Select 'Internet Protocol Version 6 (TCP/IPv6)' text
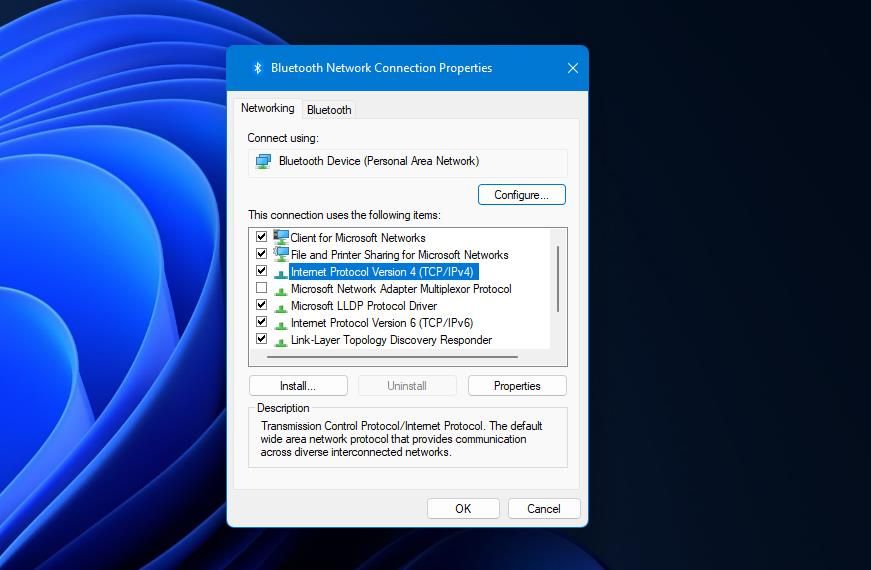Image resolution: width=871 pixels, height=570 pixels. (x=382, y=323)
